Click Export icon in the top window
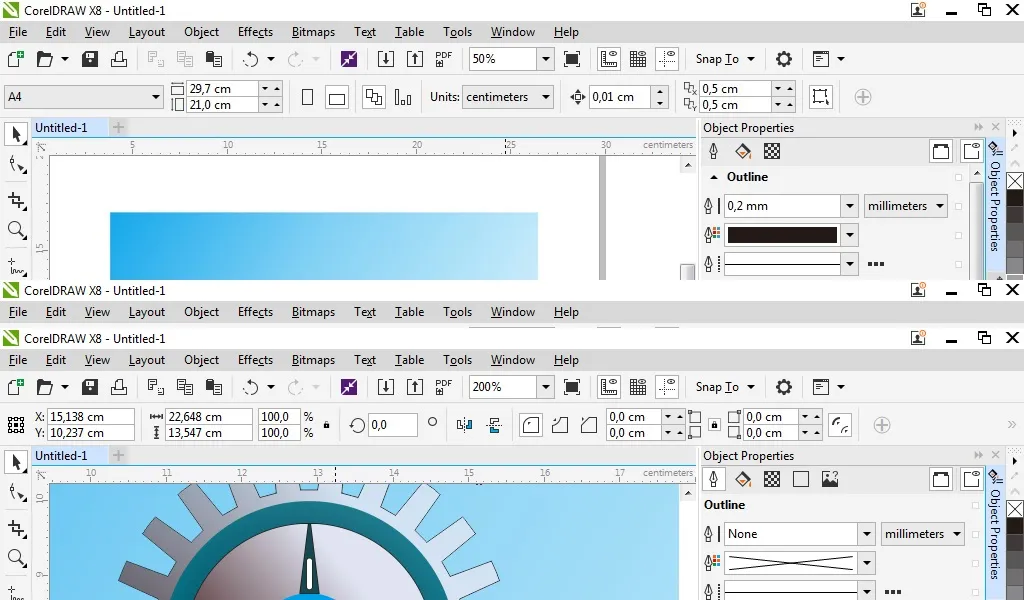The width and height of the screenshot is (1024, 600). point(415,59)
